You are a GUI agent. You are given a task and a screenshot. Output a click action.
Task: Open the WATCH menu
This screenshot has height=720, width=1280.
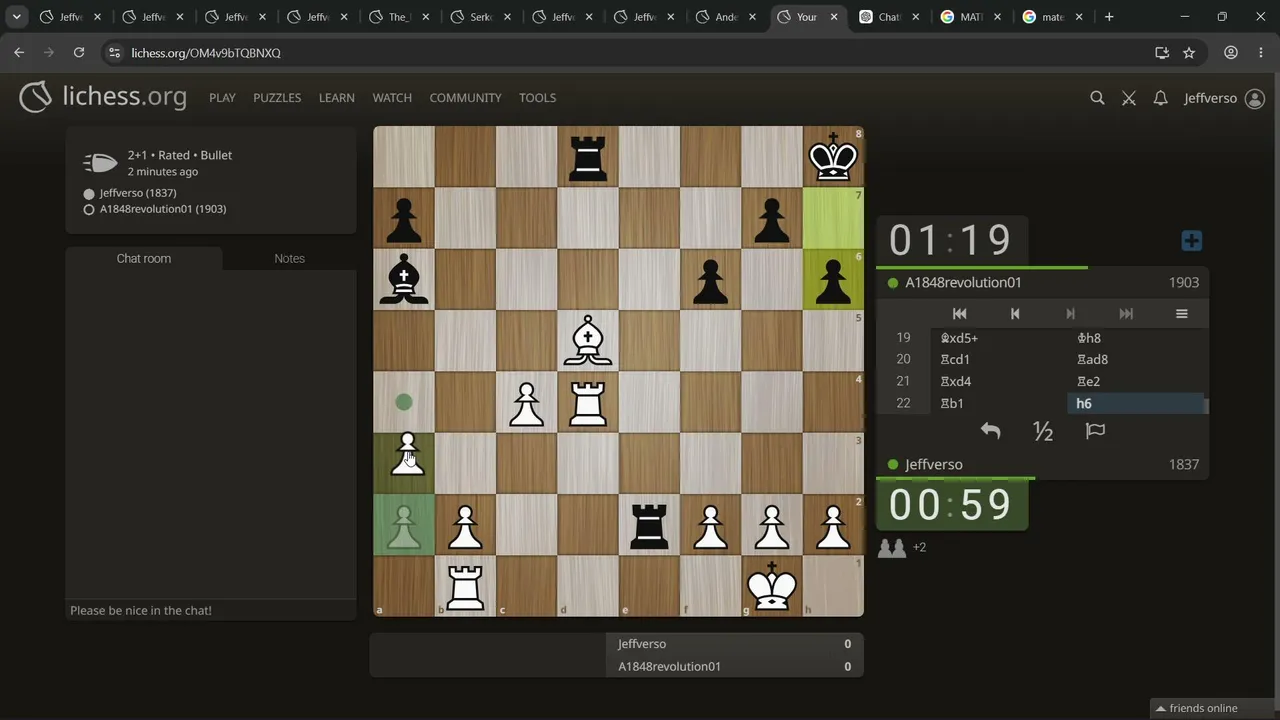[392, 98]
